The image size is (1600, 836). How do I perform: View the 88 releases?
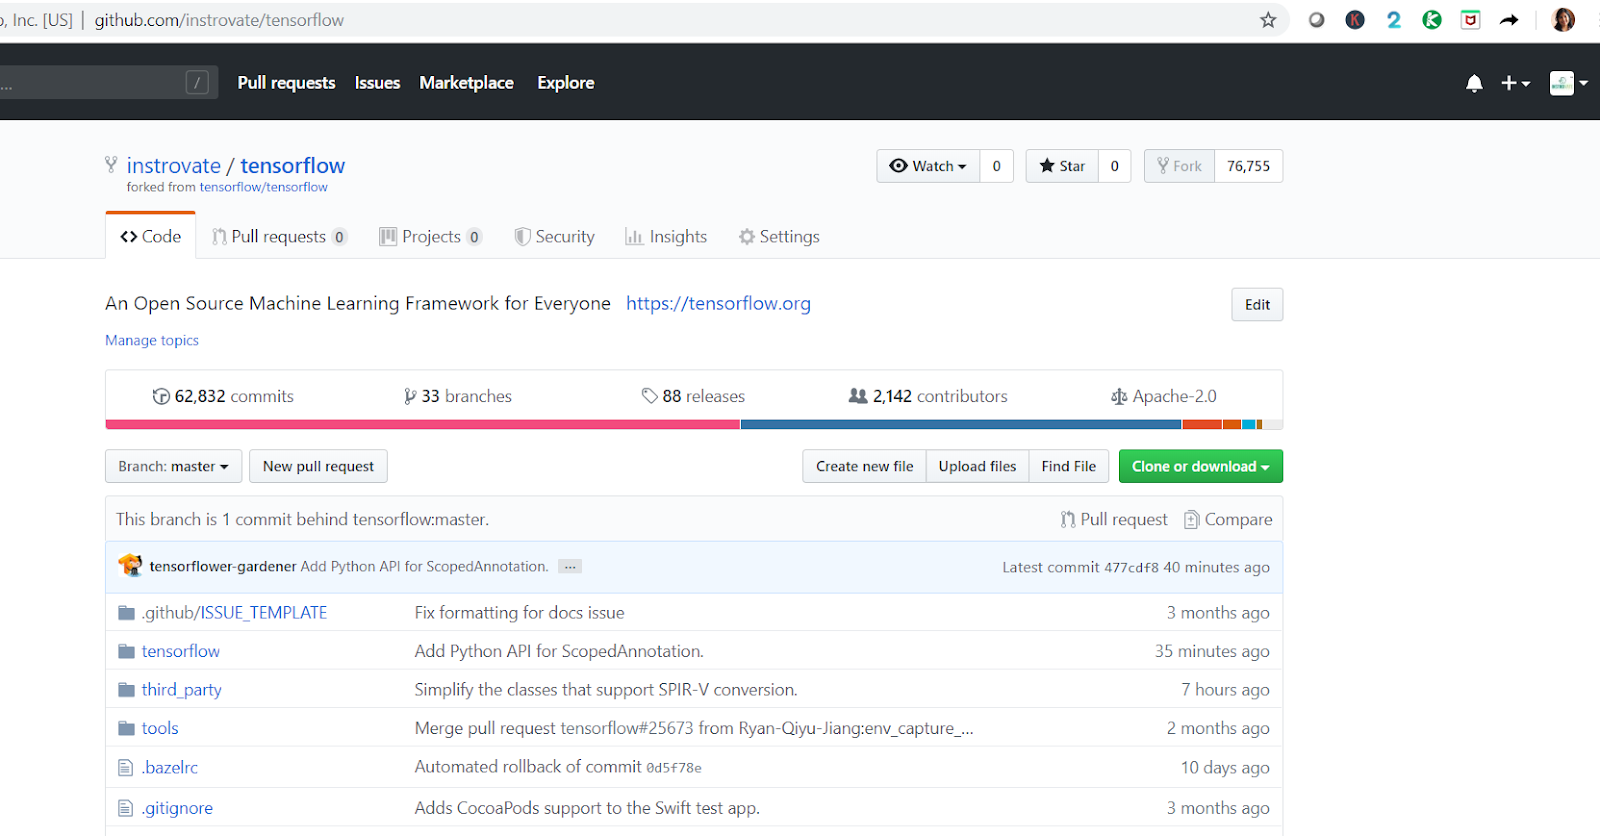(x=693, y=396)
